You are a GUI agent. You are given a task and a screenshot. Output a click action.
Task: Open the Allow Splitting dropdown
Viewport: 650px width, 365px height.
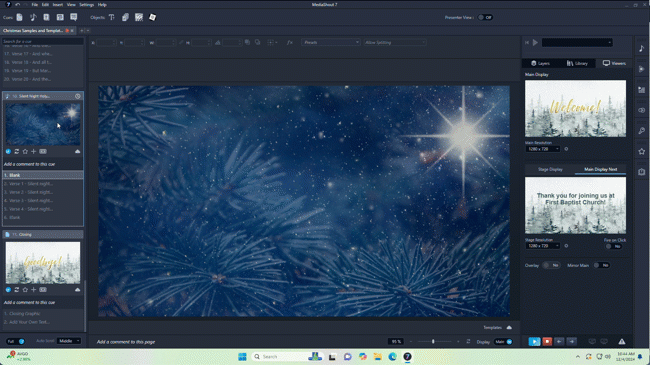click(x=395, y=42)
